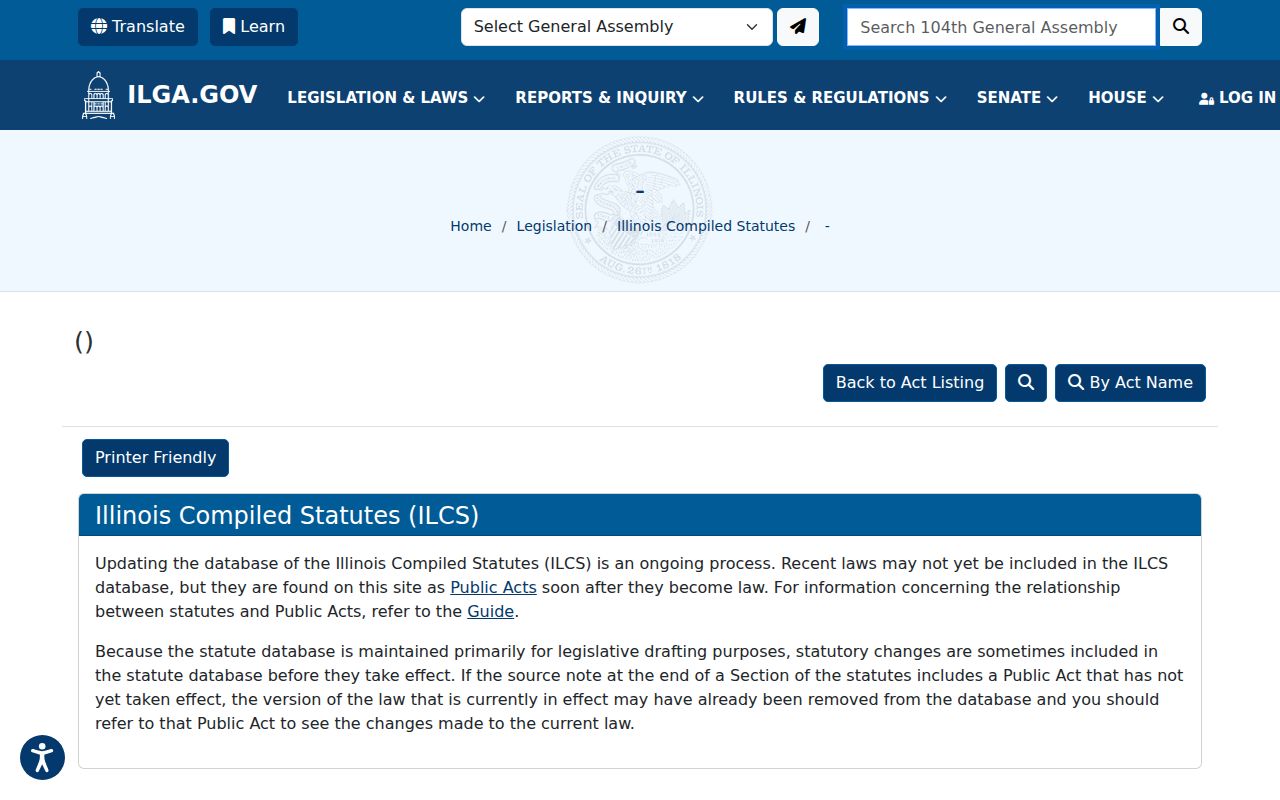This screenshot has height=800, width=1280.
Task: Click Back to Act Listing button
Action: [910, 383]
